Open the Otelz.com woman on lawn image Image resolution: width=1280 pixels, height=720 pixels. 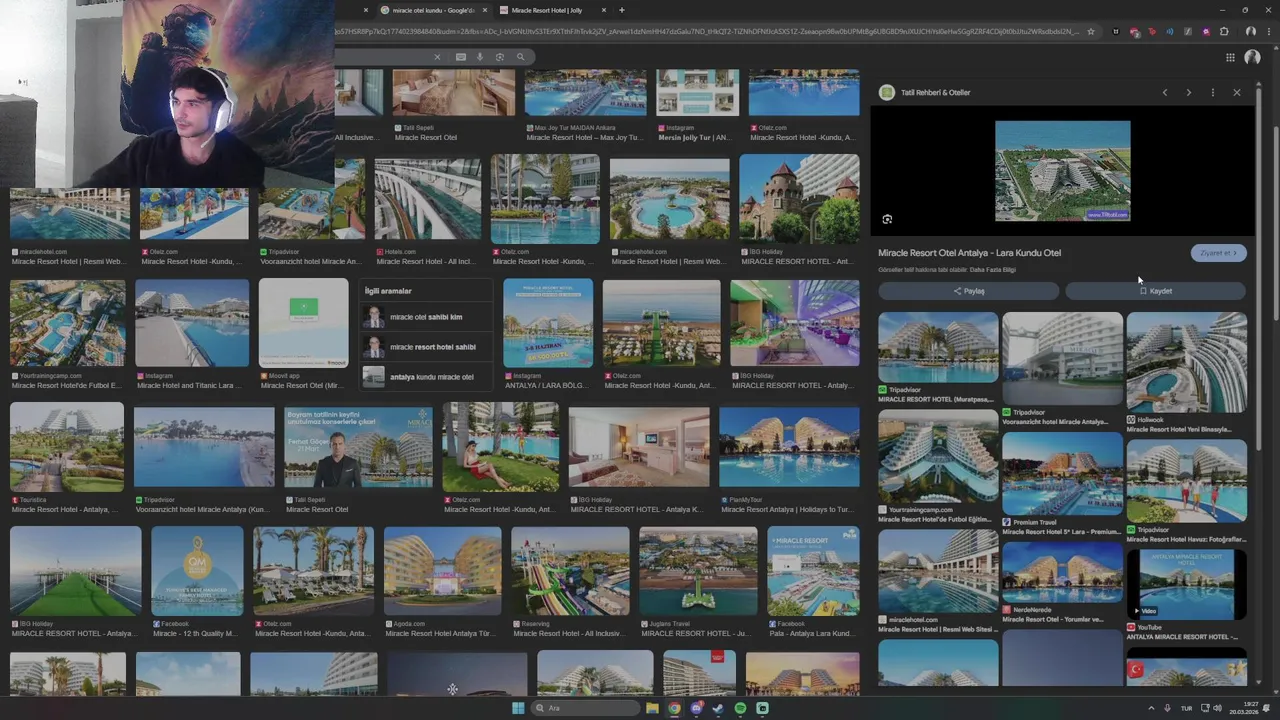501,447
